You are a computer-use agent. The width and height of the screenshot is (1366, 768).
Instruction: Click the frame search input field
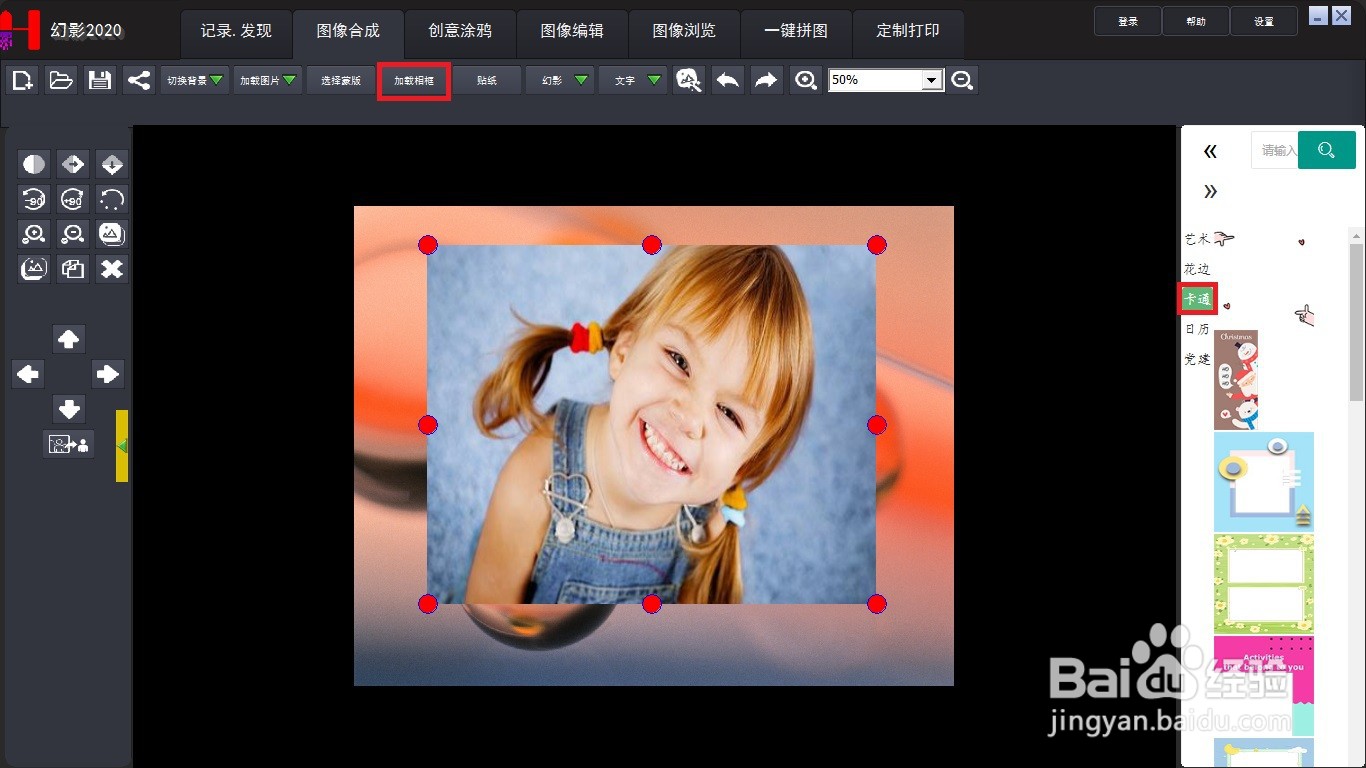(x=1275, y=150)
